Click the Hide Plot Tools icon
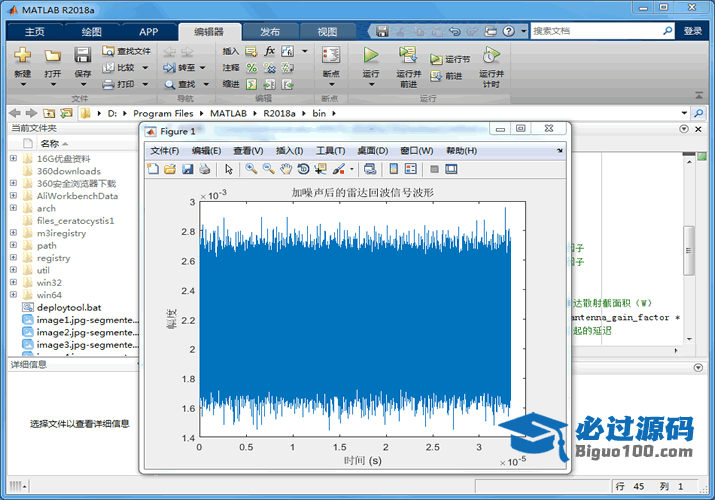This screenshot has width=715, height=500. [x=435, y=169]
